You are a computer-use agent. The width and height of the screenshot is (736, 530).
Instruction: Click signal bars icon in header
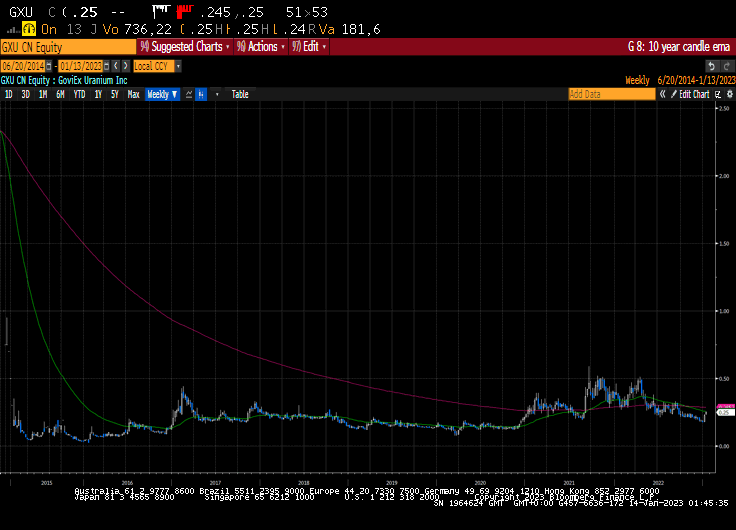pyautogui.click(x=13, y=31)
